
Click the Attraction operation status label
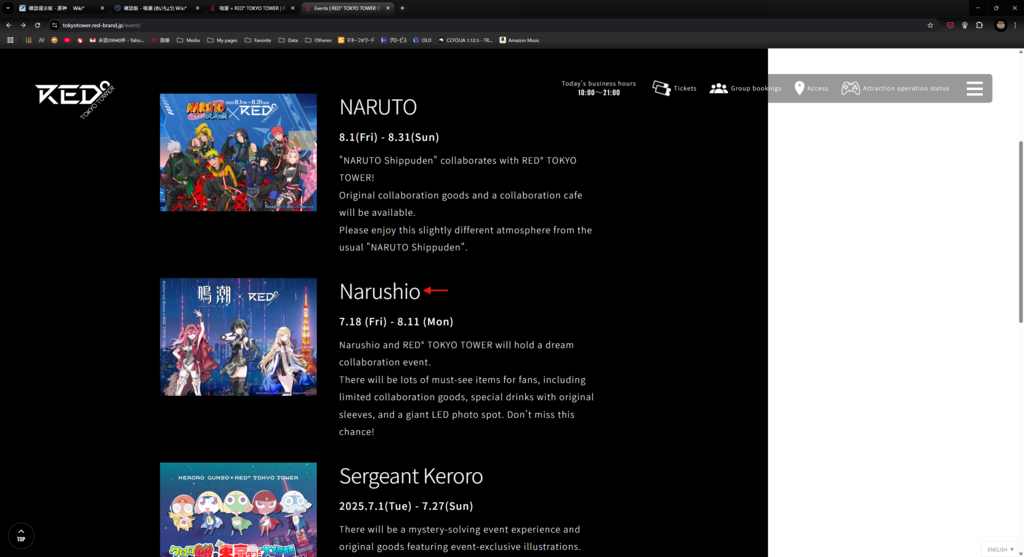click(906, 88)
